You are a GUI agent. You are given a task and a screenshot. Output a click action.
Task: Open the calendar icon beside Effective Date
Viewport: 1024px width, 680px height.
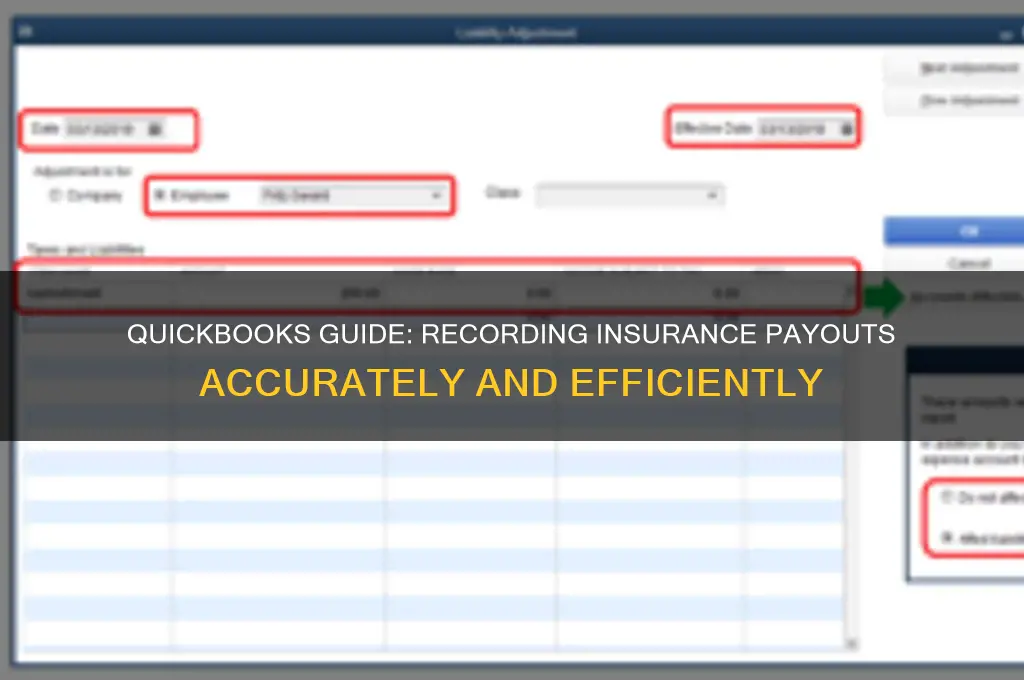point(846,129)
